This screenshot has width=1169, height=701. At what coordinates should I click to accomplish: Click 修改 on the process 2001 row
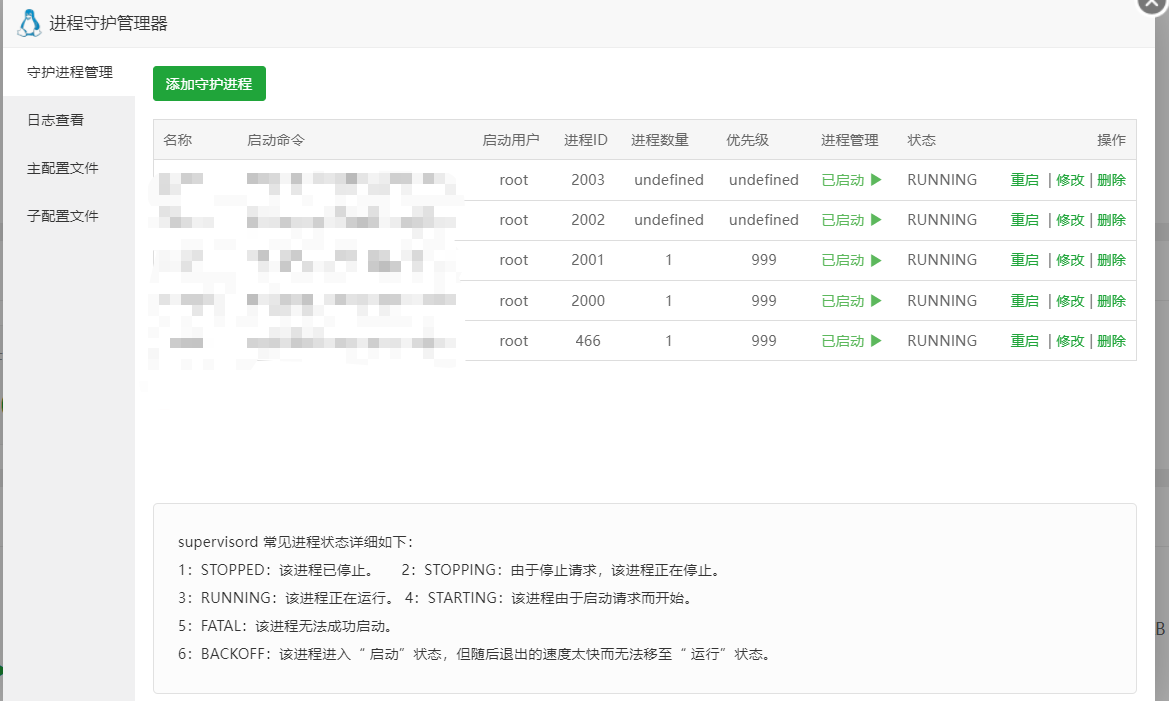[x=1070, y=260]
